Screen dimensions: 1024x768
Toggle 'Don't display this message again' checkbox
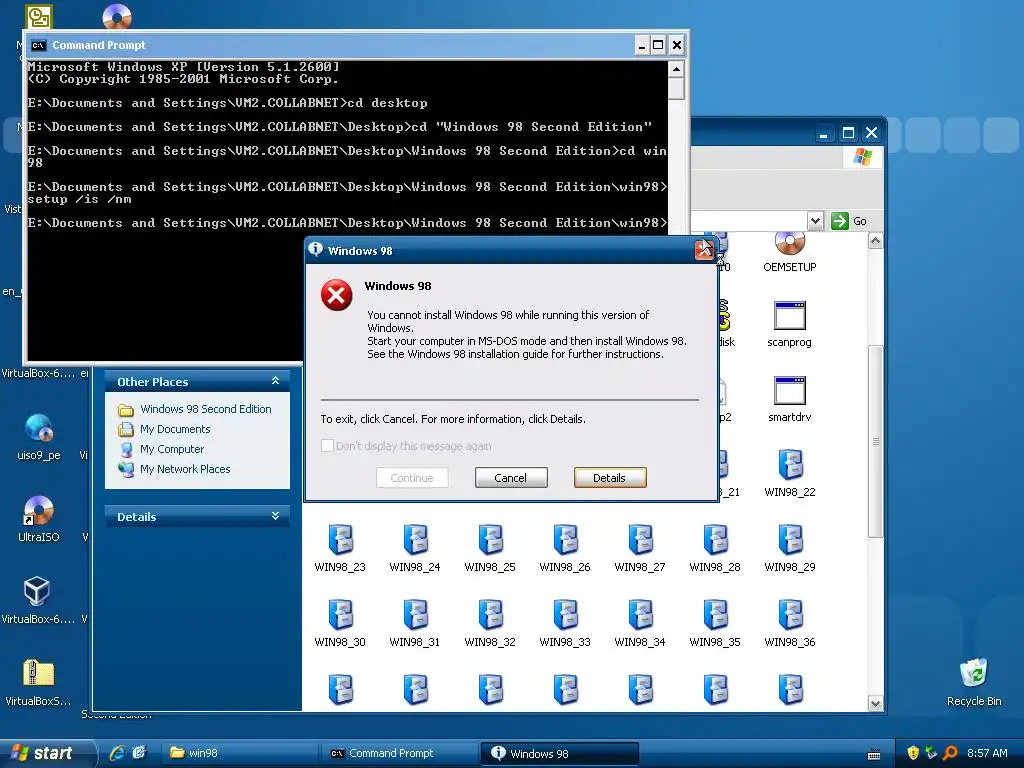click(x=327, y=445)
